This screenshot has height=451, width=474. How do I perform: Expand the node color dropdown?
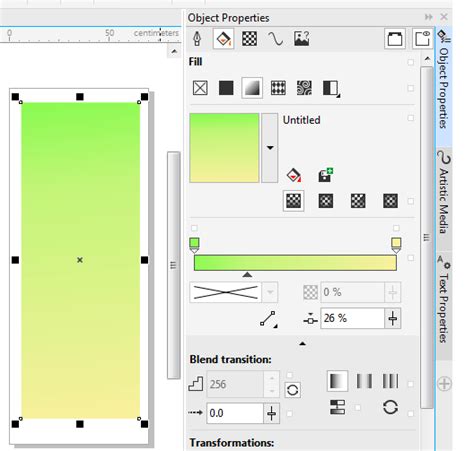[270, 292]
